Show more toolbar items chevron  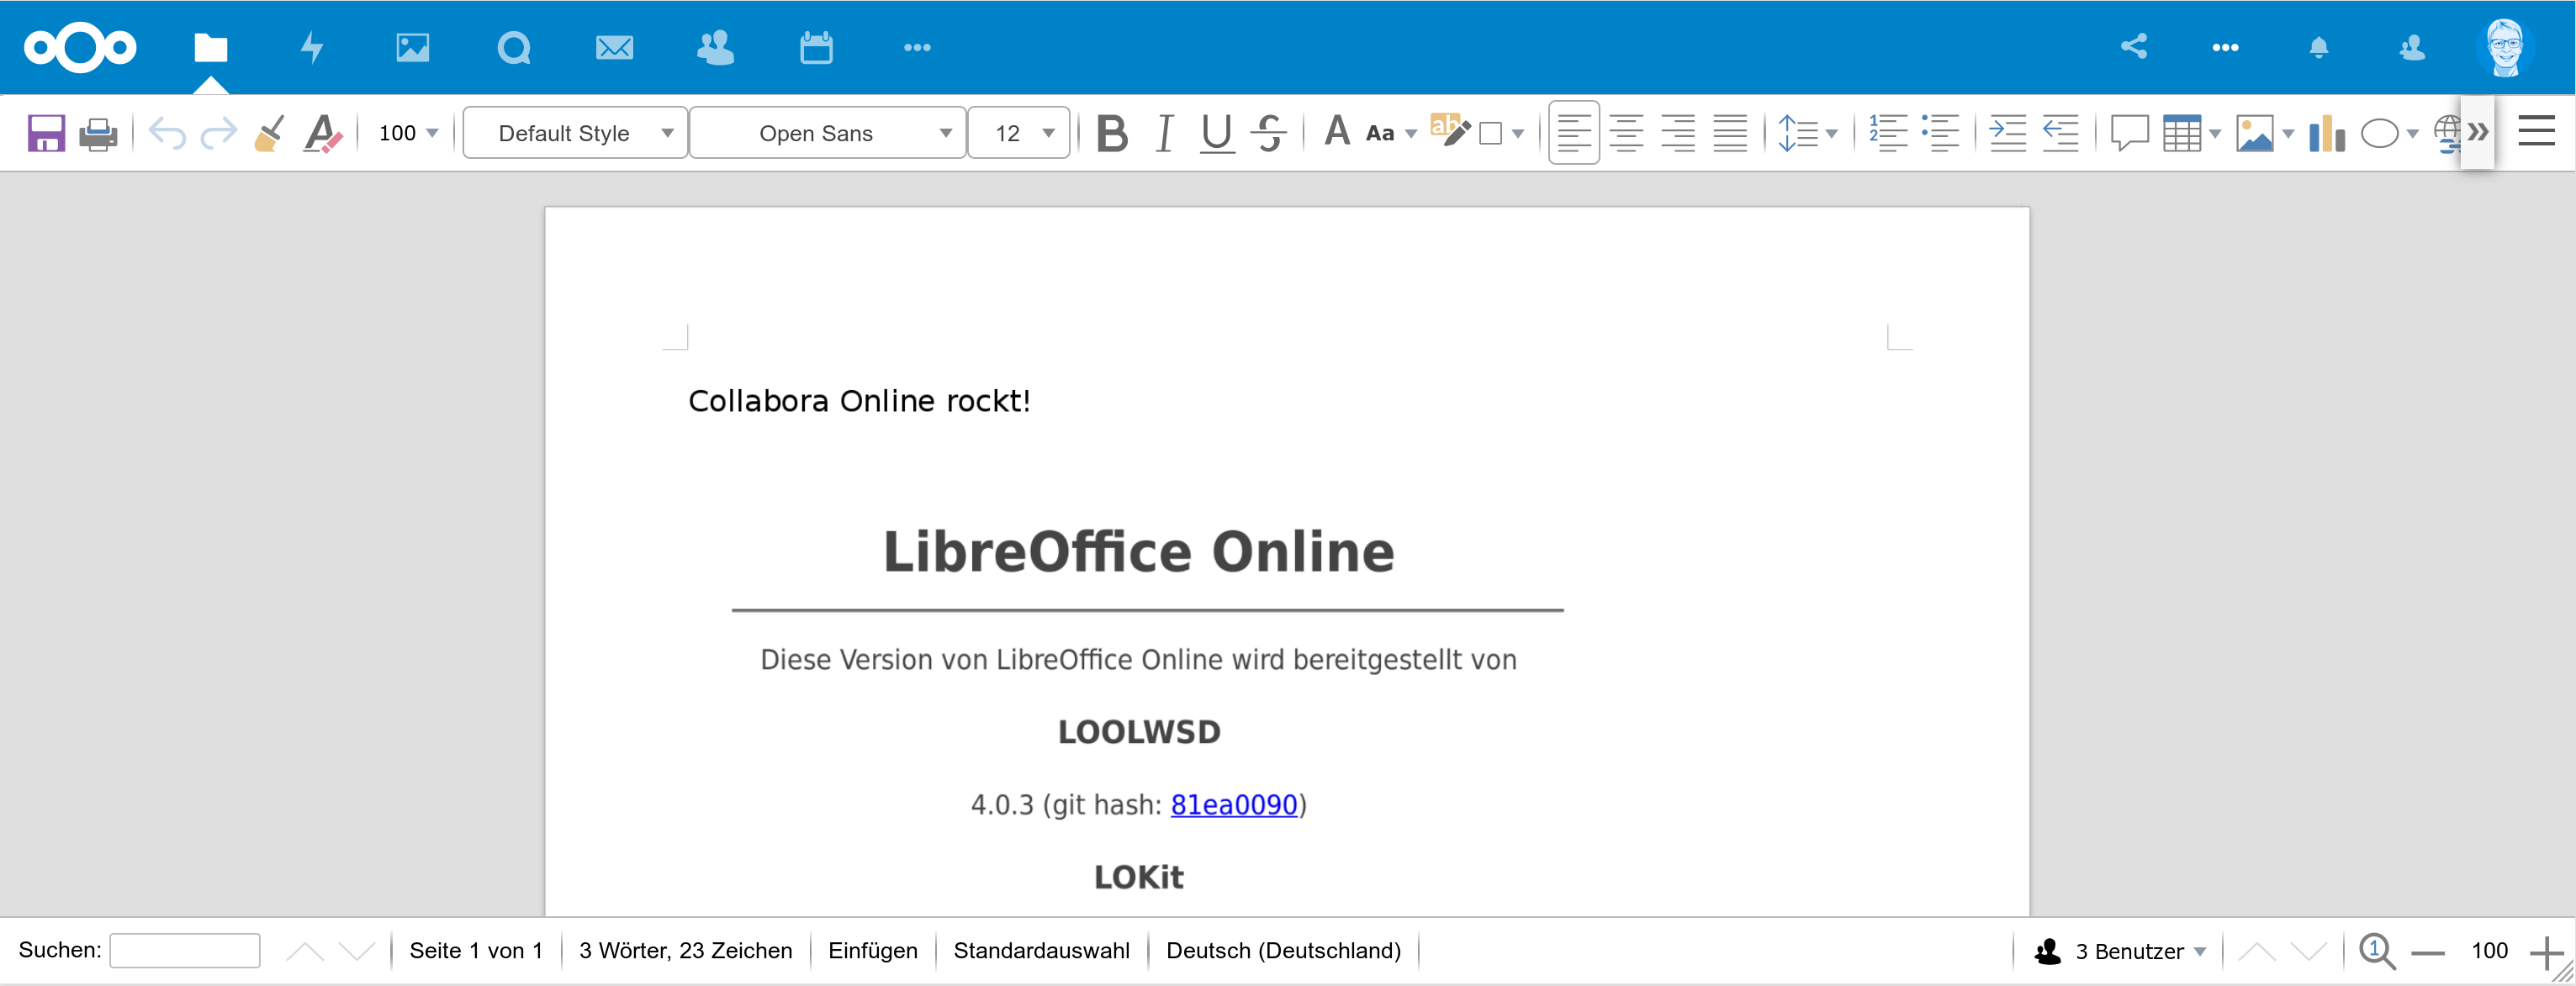2477,132
